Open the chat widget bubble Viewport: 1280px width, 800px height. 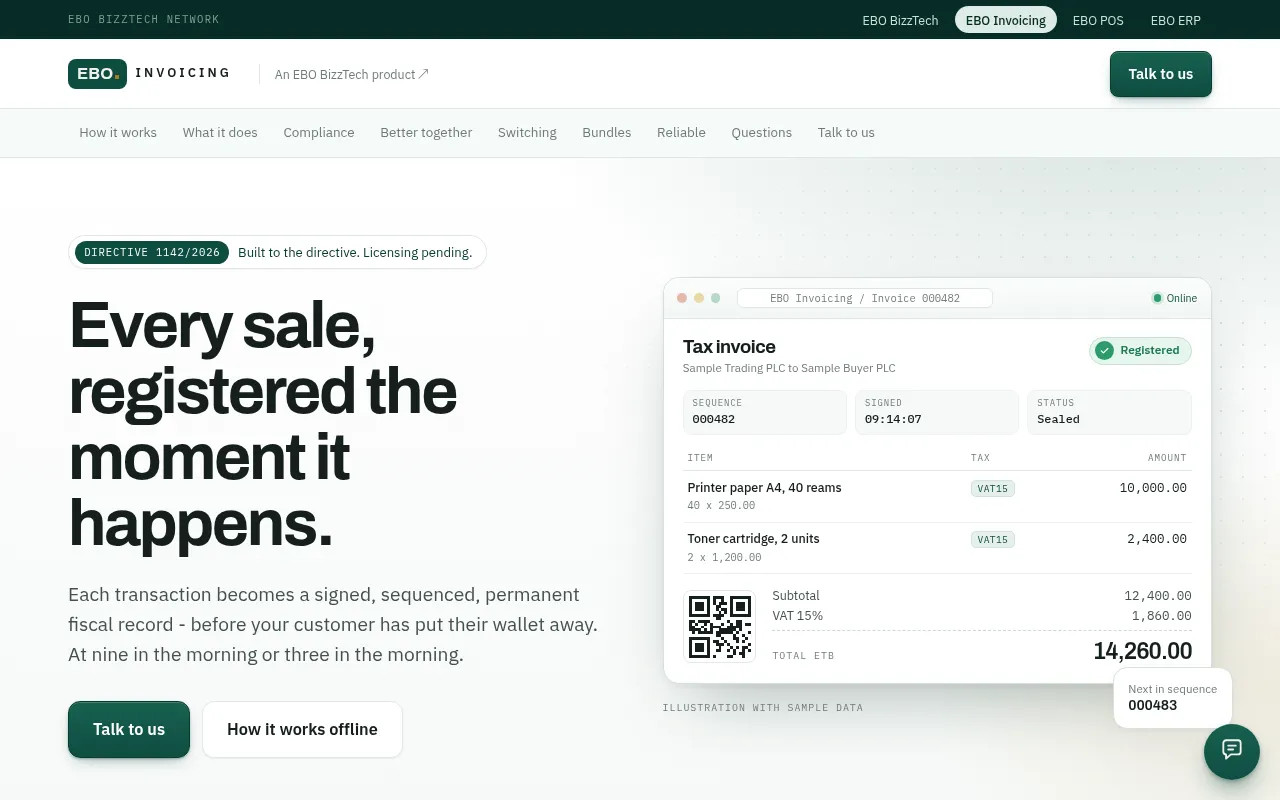point(1232,752)
